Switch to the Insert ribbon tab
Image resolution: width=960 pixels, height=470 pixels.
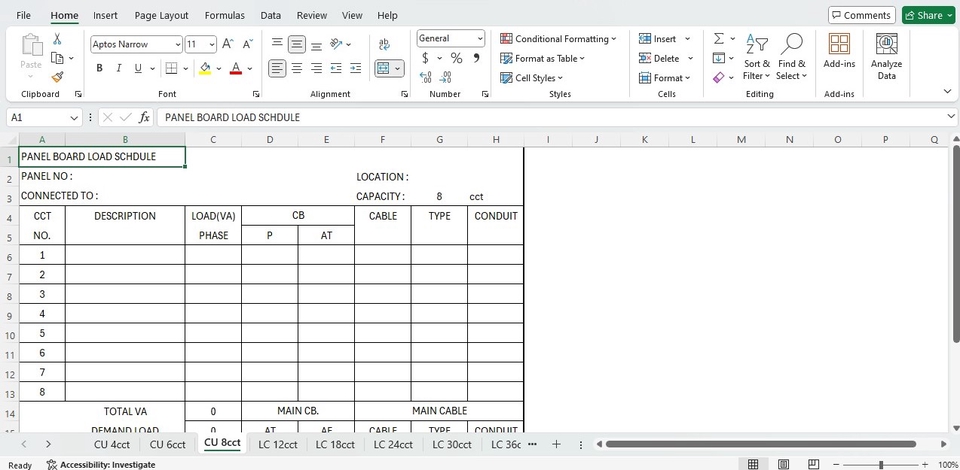105,15
